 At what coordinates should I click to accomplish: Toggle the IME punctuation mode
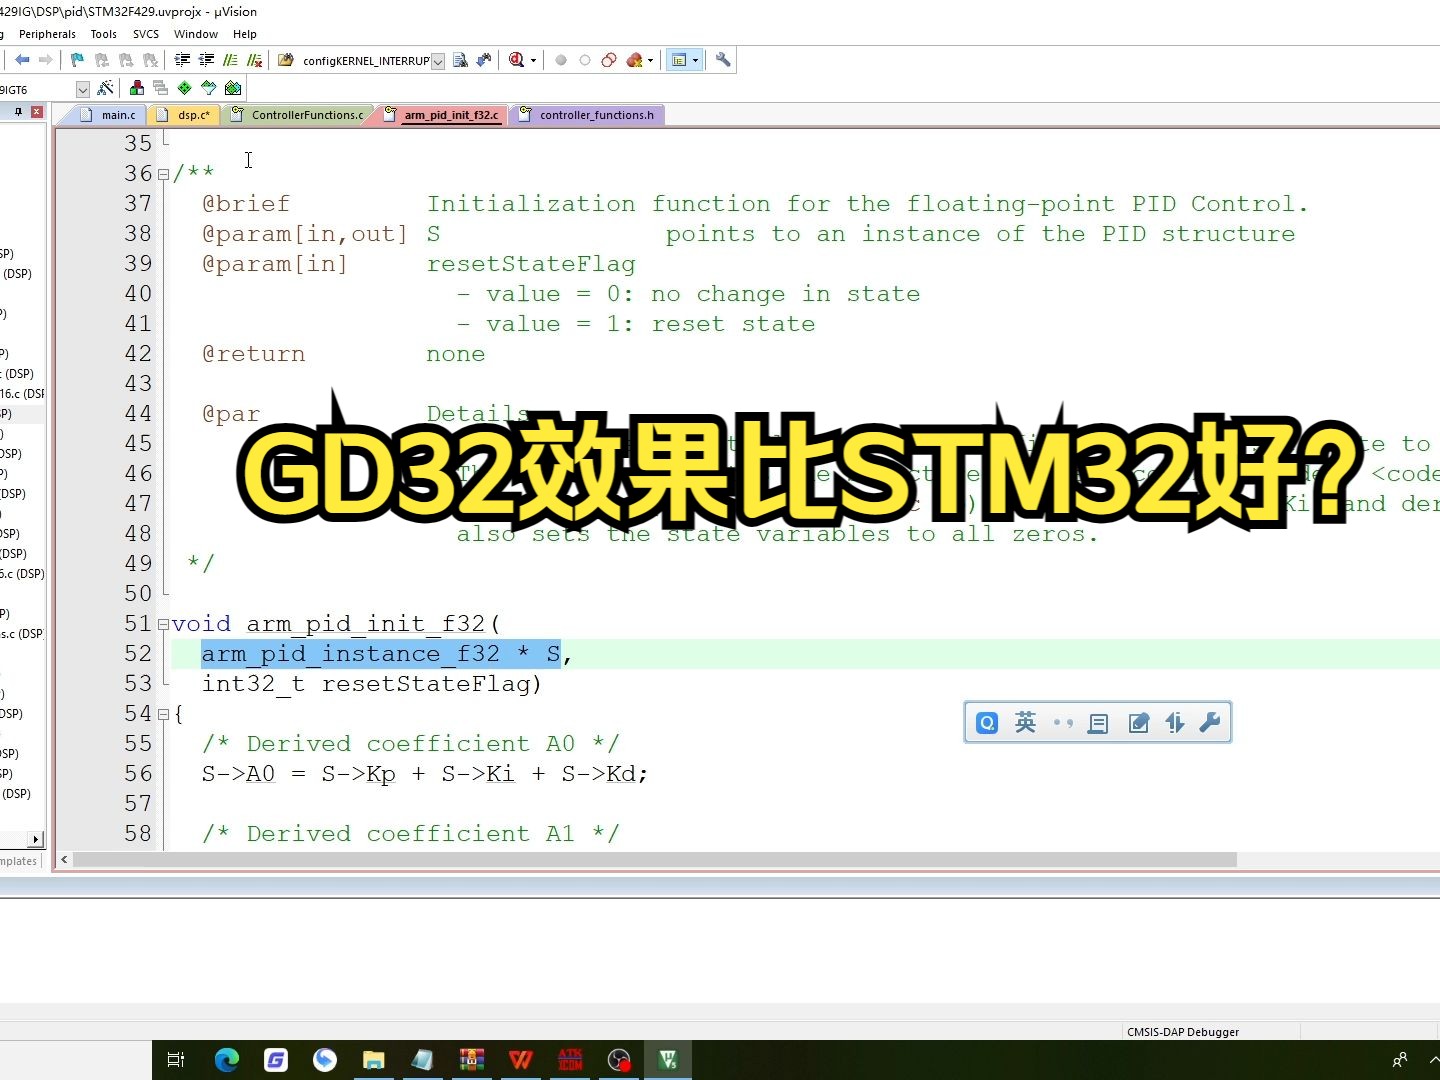point(1062,723)
